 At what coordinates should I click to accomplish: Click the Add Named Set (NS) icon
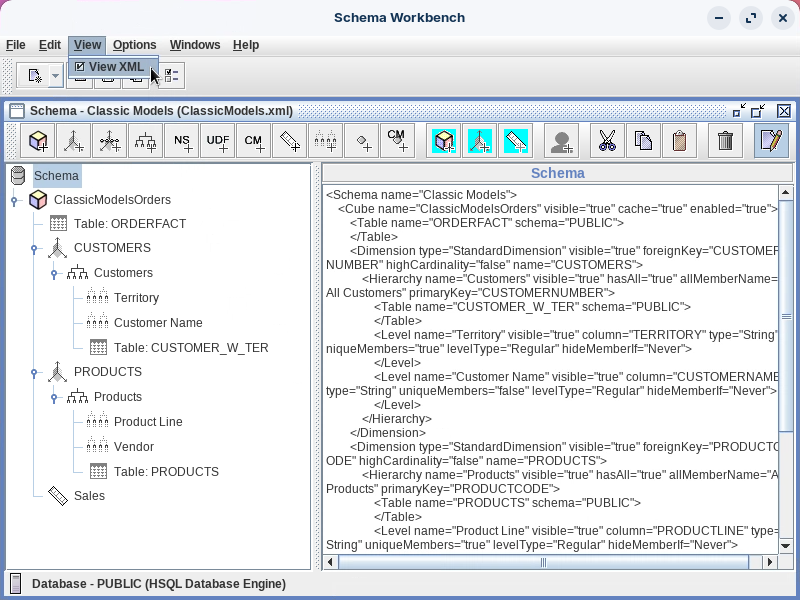[x=182, y=141]
